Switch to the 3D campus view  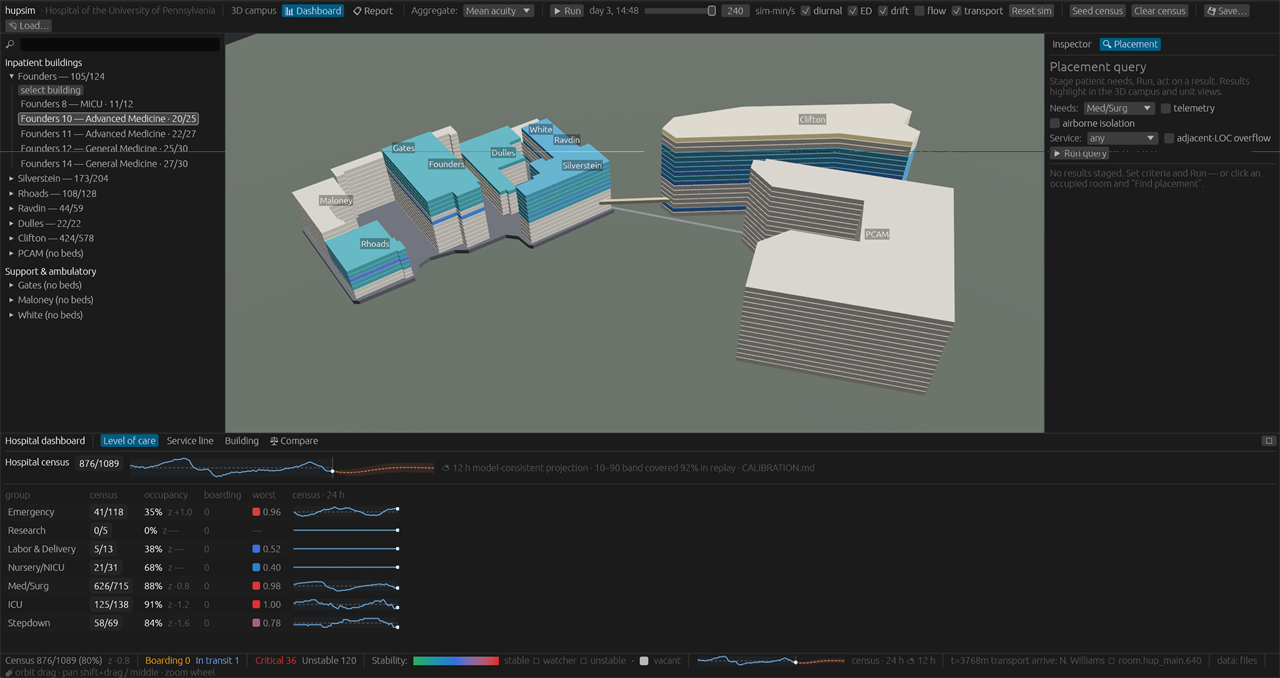[254, 11]
